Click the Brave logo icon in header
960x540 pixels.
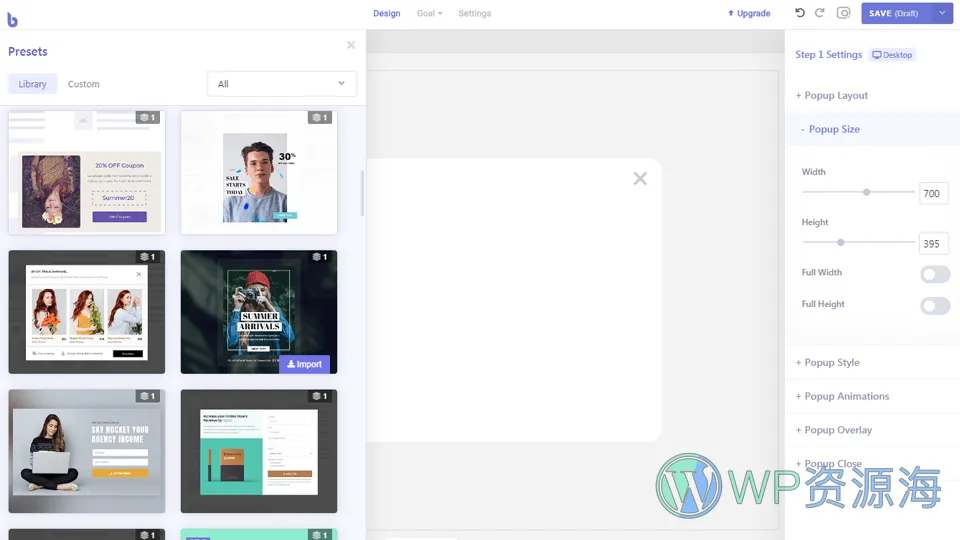[12, 19]
